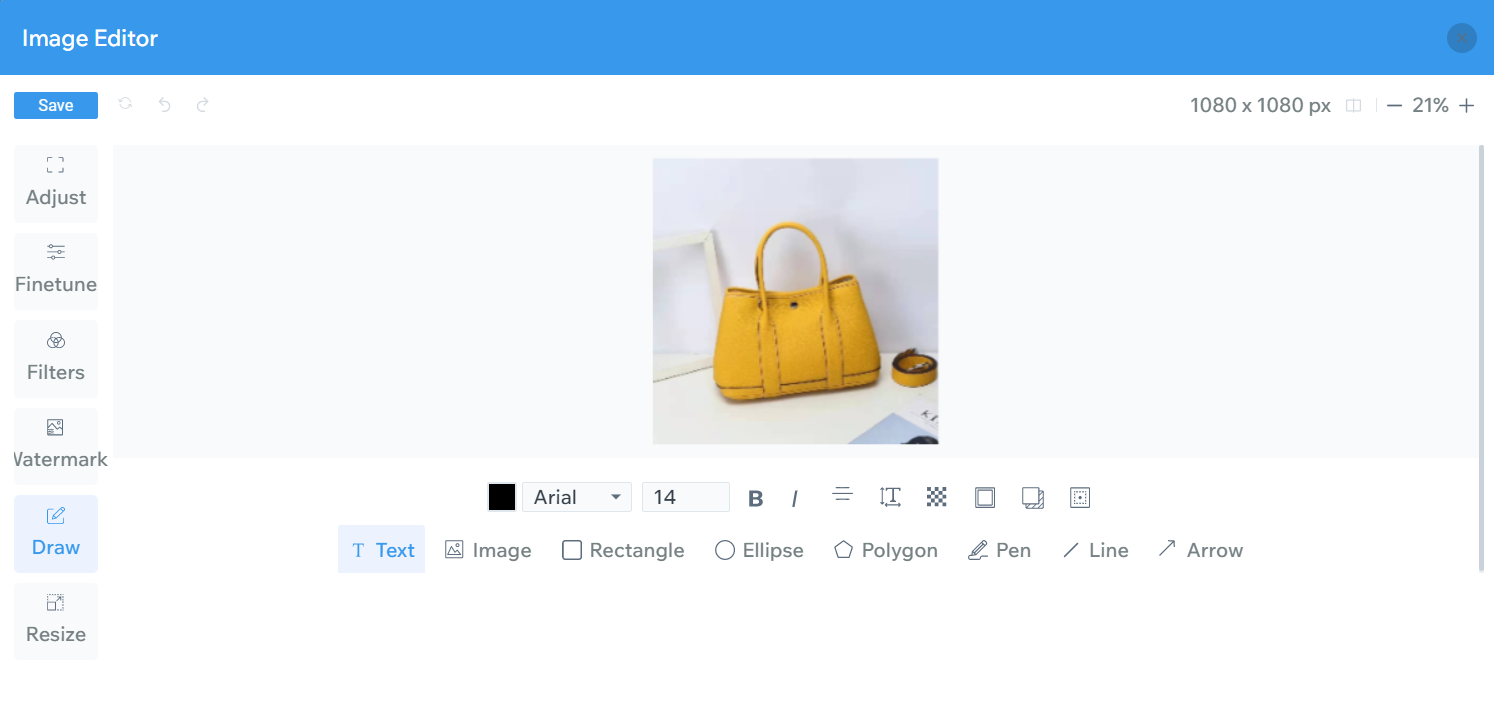This screenshot has height=728, width=1494.
Task: Switch to the Finetune tab
Action: click(56, 270)
